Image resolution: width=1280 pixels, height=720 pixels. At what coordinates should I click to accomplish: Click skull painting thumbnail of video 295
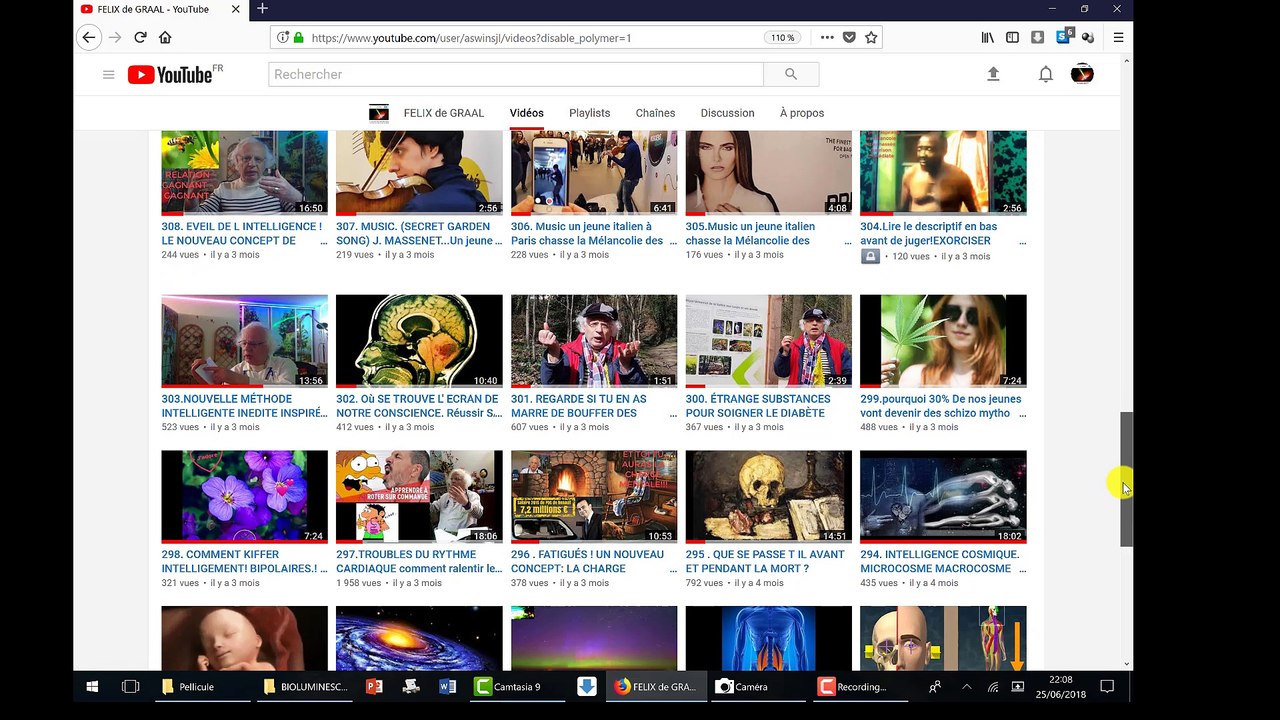point(768,497)
